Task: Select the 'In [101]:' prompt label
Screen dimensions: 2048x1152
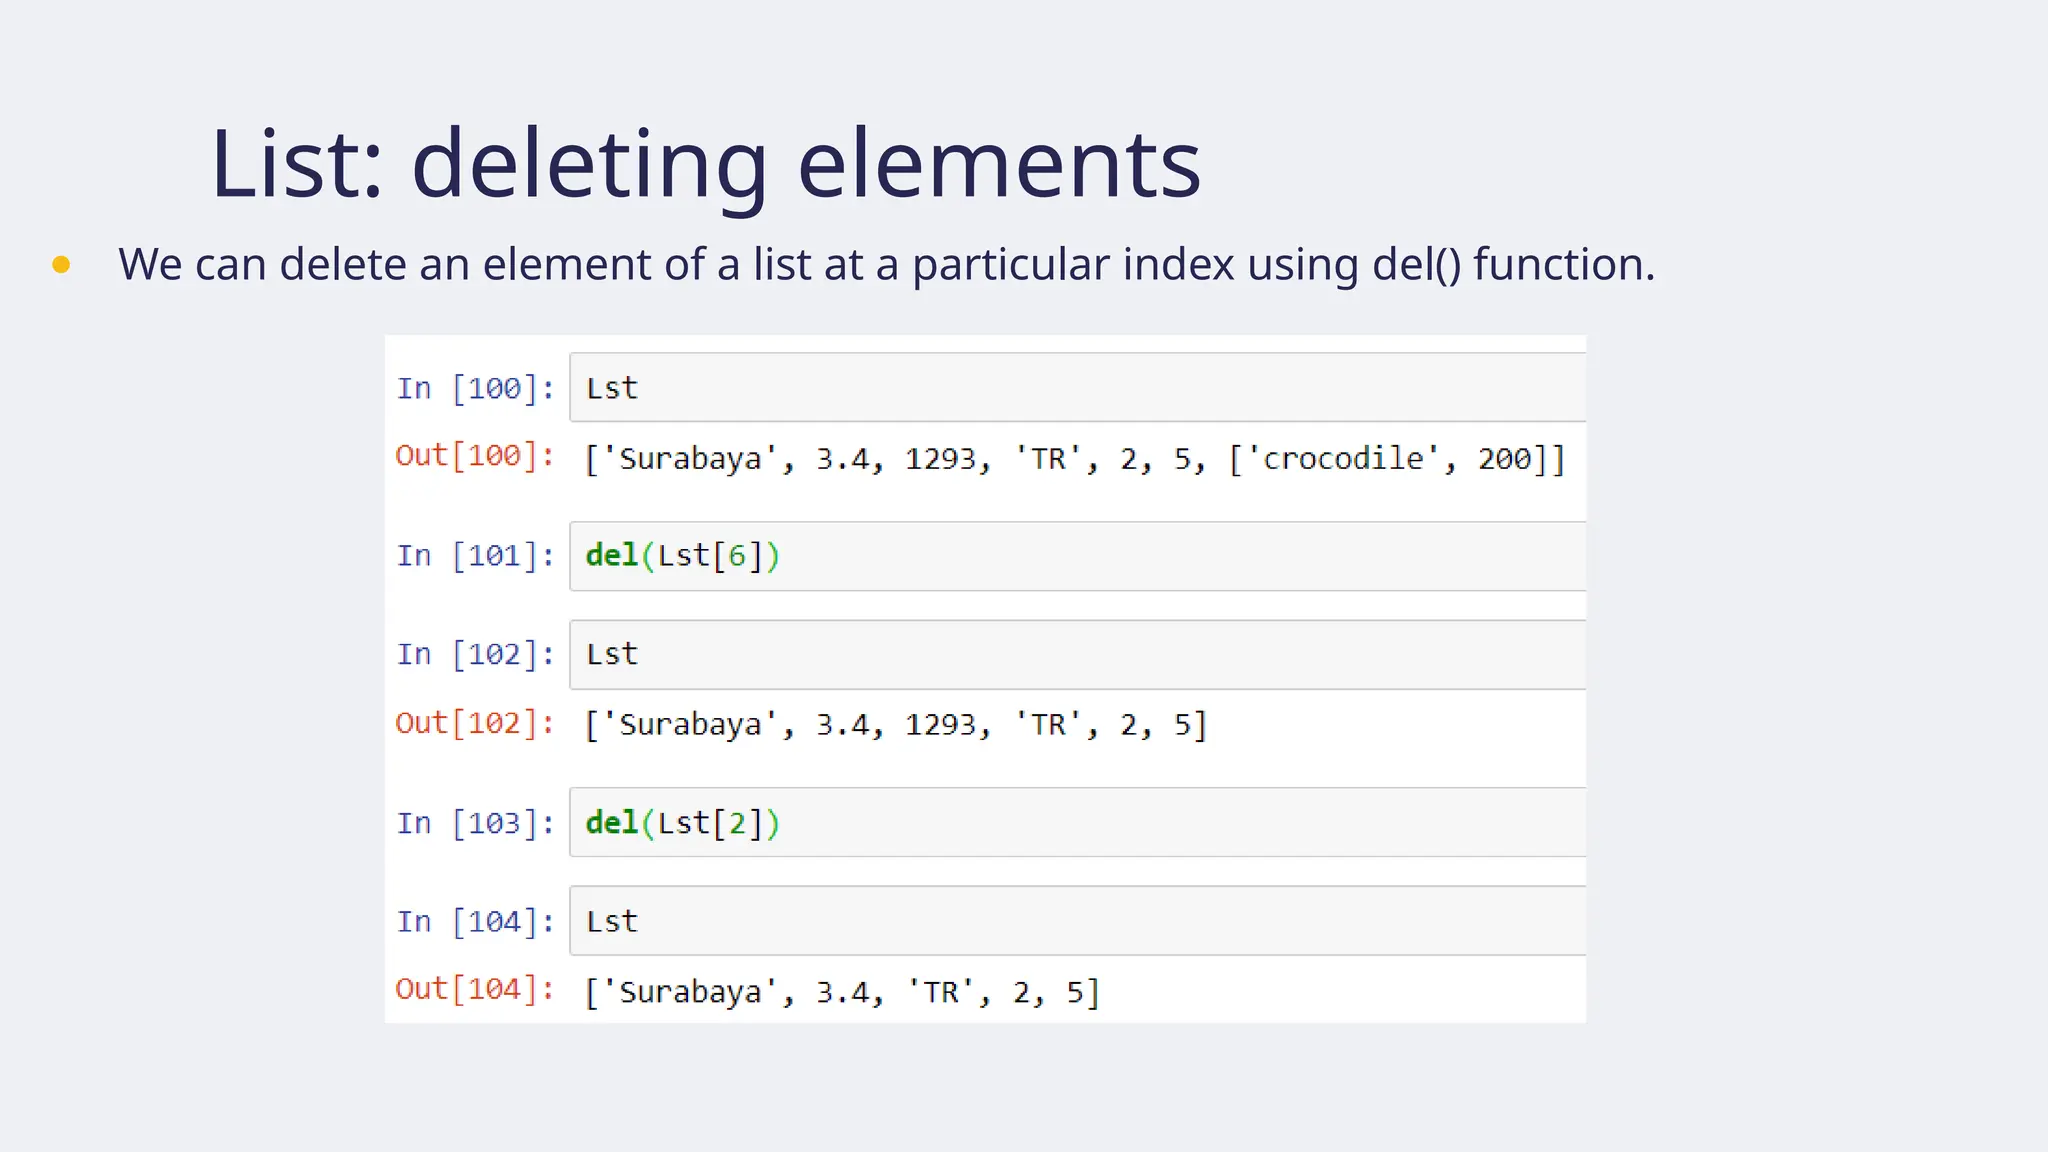Action: 475,555
